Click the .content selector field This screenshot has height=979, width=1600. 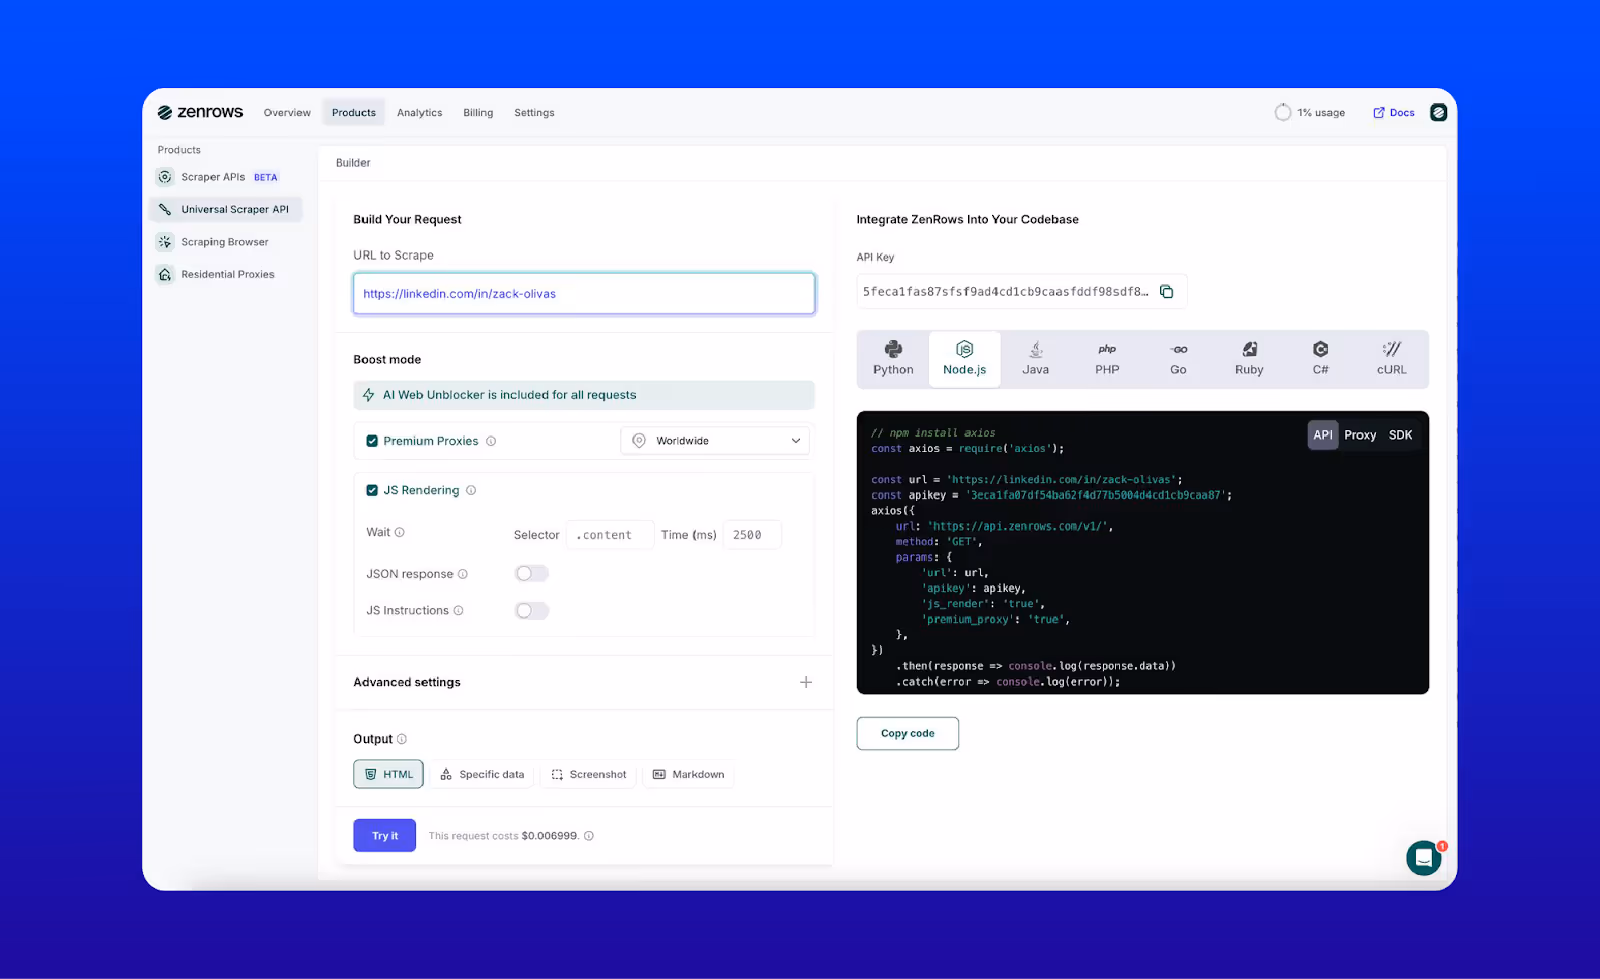tap(610, 535)
